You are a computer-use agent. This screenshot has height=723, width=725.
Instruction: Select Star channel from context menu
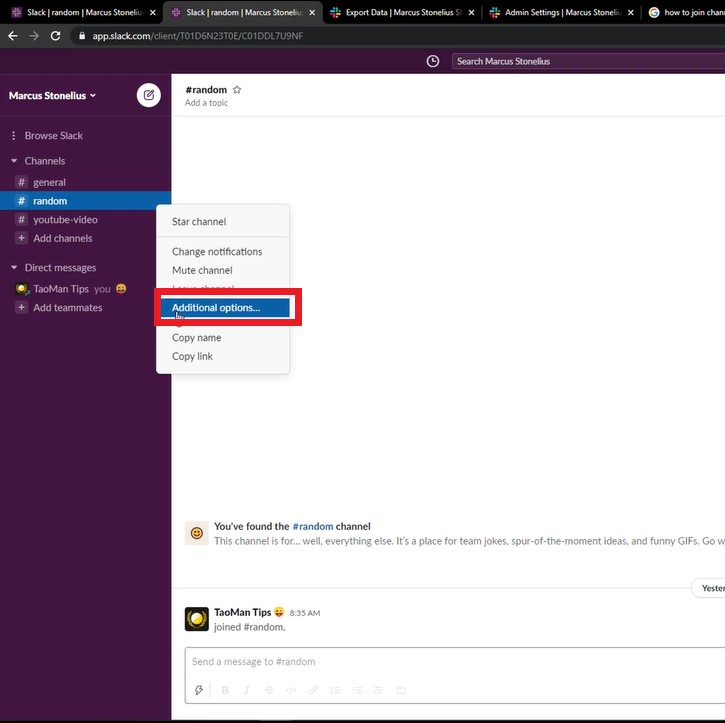coord(223,221)
